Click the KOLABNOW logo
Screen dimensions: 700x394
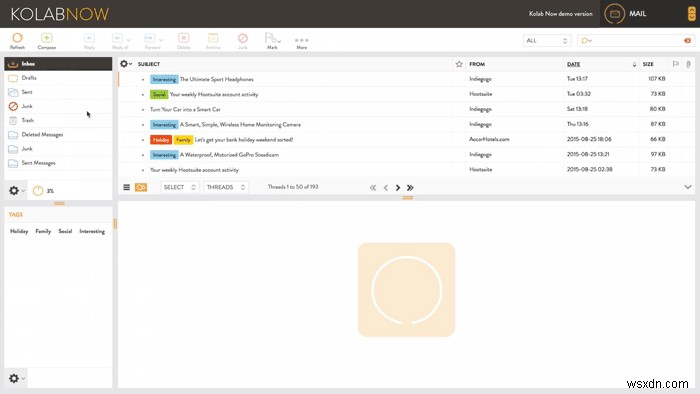(60, 14)
